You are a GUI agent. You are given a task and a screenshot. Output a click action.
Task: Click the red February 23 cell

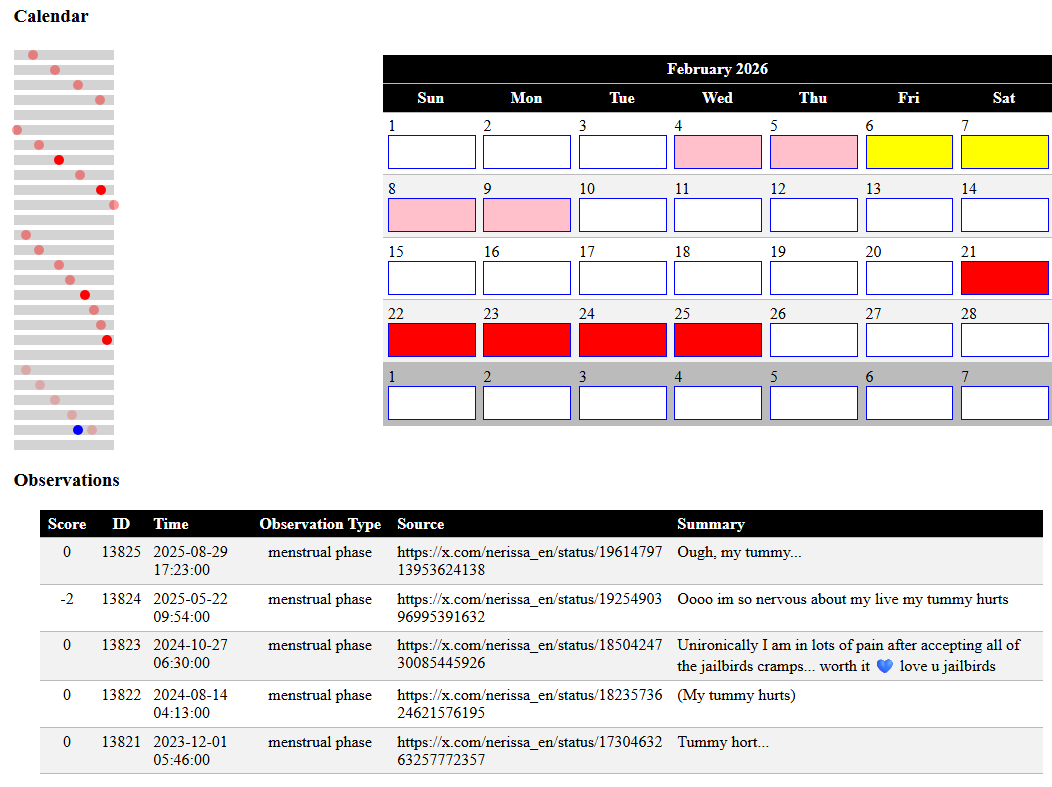(527, 340)
